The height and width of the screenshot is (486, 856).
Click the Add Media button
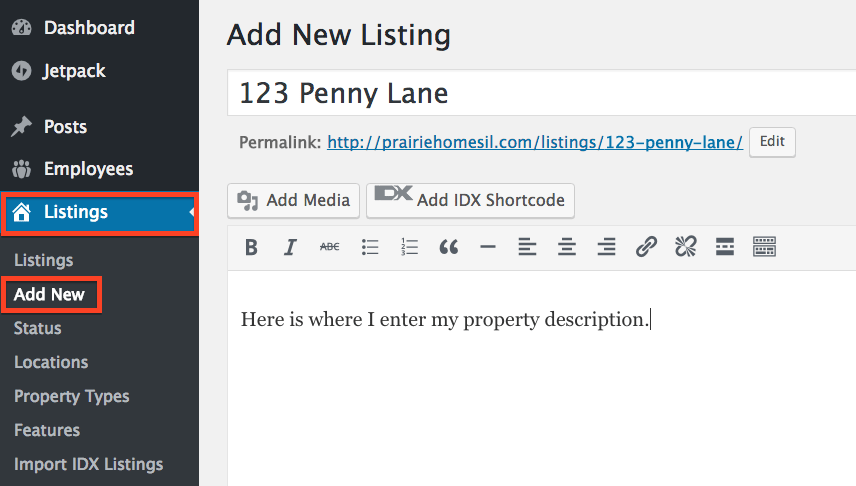coord(294,200)
